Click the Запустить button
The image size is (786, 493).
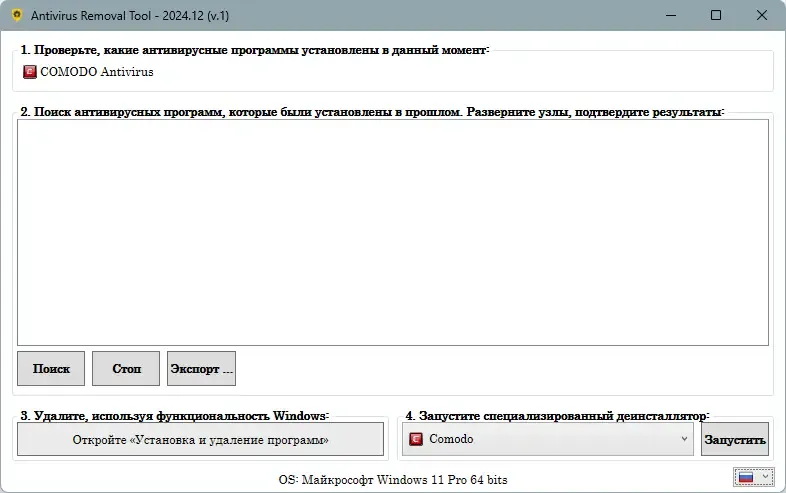(x=734, y=439)
